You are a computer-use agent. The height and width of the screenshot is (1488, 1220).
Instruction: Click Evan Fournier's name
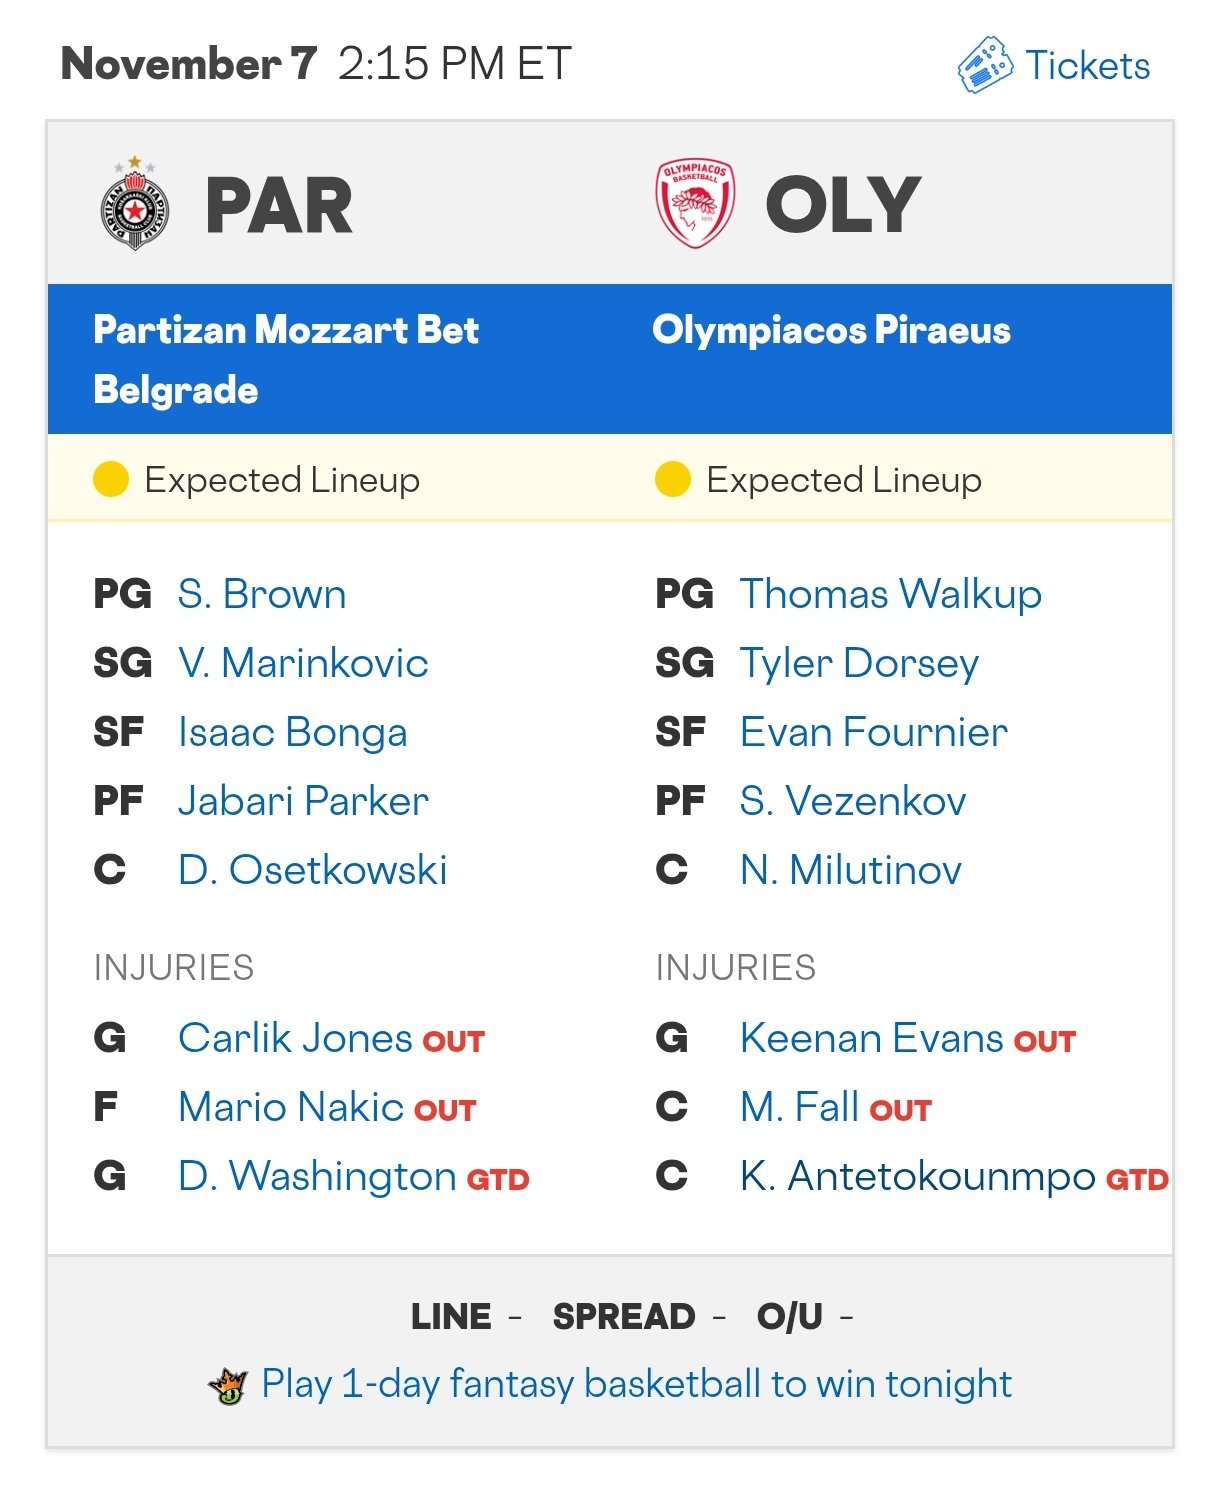[x=873, y=732]
